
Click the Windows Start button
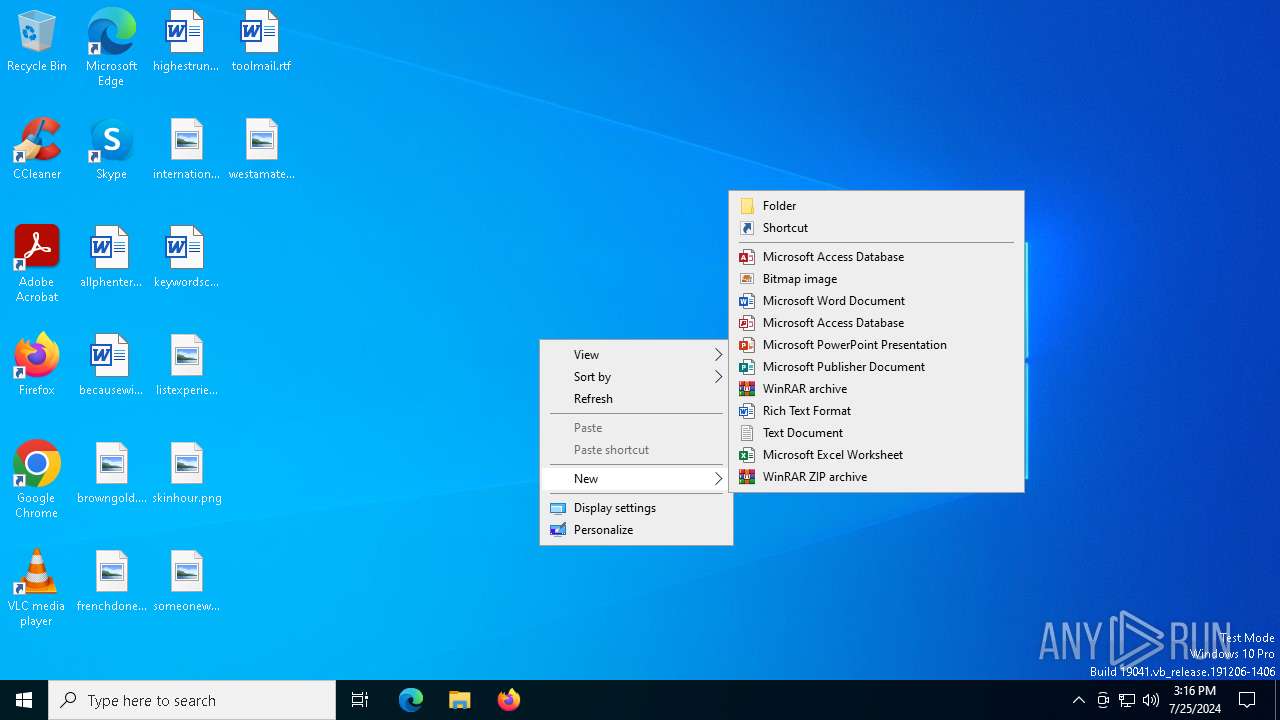coord(24,700)
